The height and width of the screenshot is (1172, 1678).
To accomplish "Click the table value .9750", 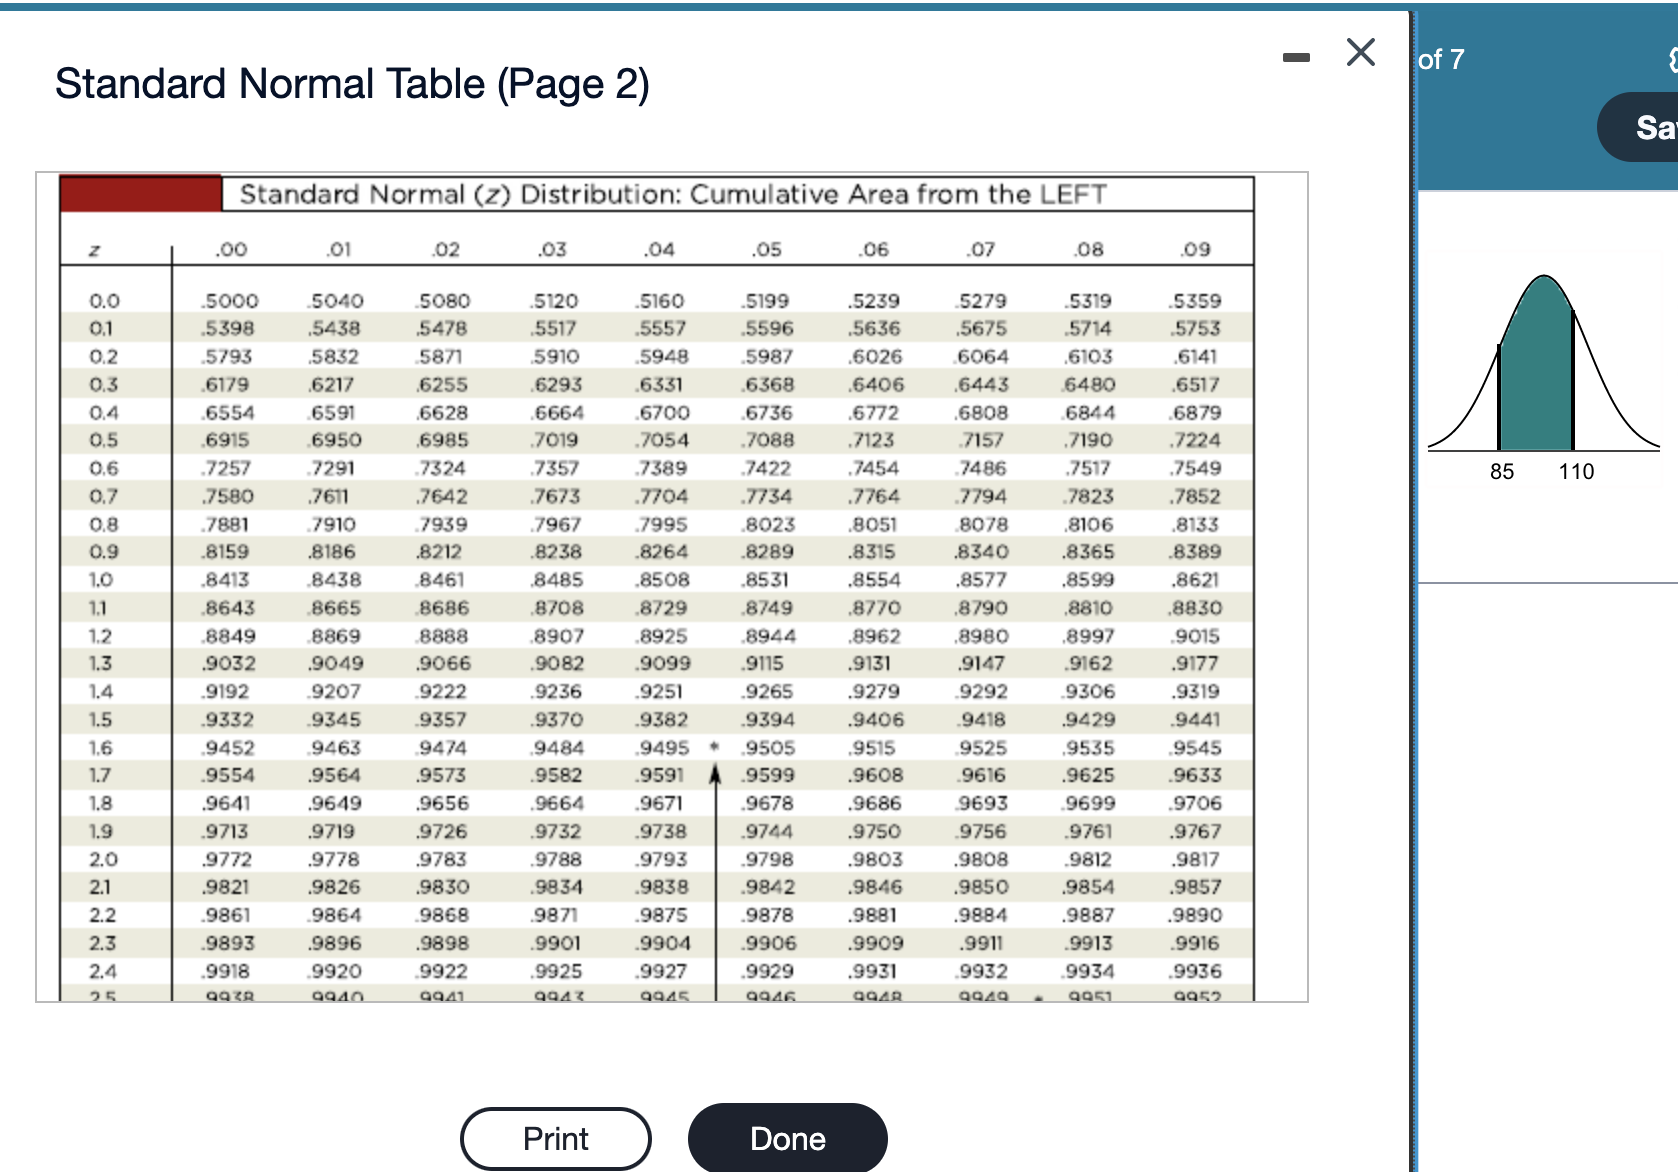I will click(x=876, y=830).
